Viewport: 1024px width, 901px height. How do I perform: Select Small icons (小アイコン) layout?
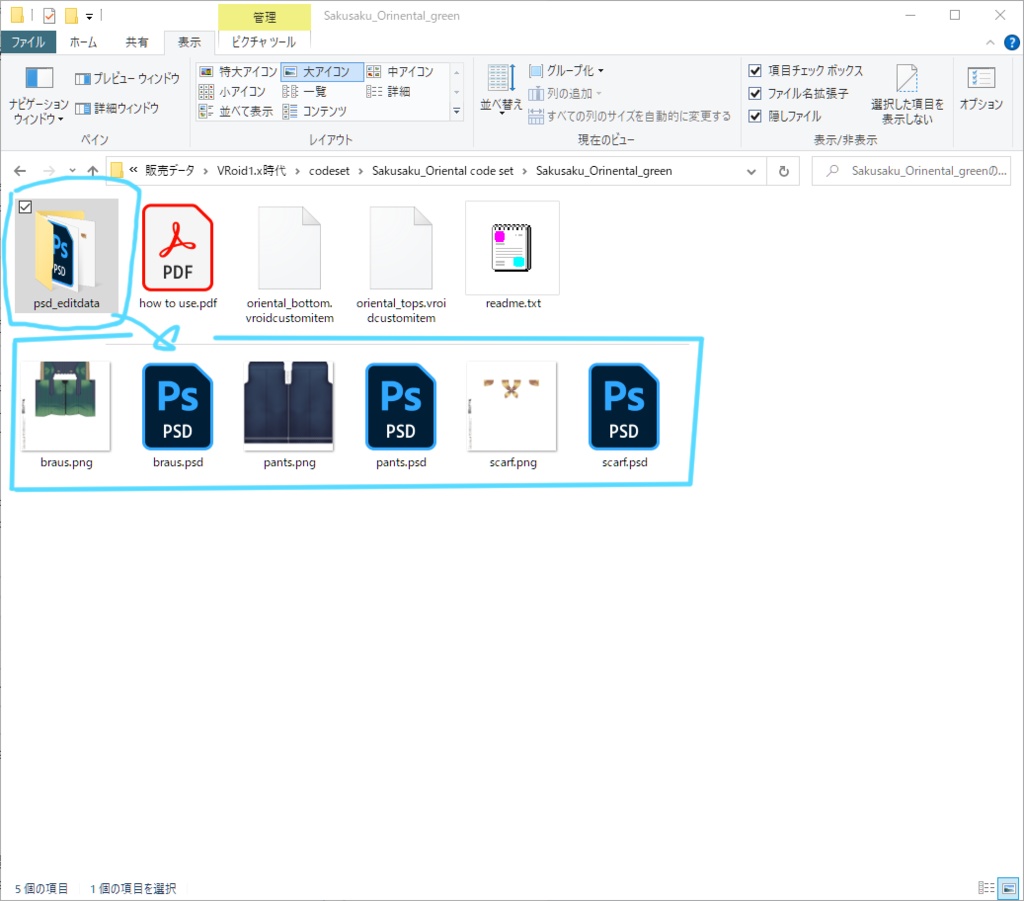[232, 91]
